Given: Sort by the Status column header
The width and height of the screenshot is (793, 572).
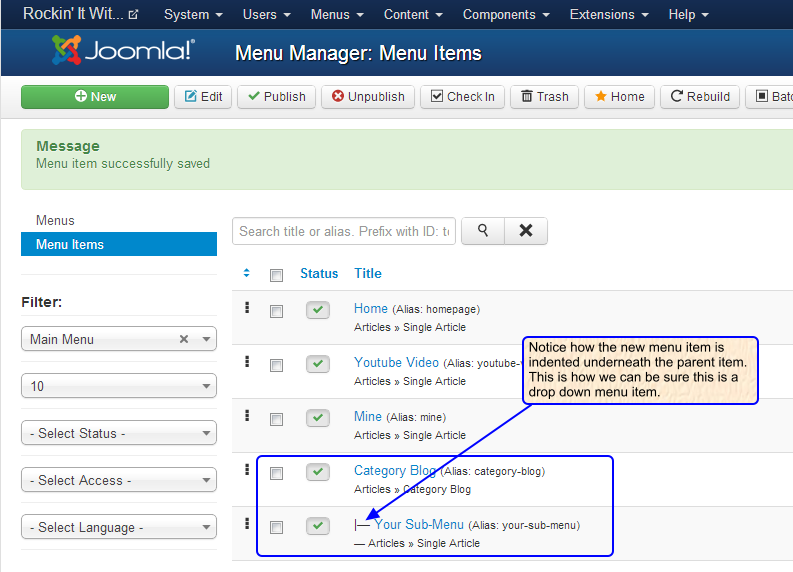Looking at the screenshot, I should pos(319,273).
